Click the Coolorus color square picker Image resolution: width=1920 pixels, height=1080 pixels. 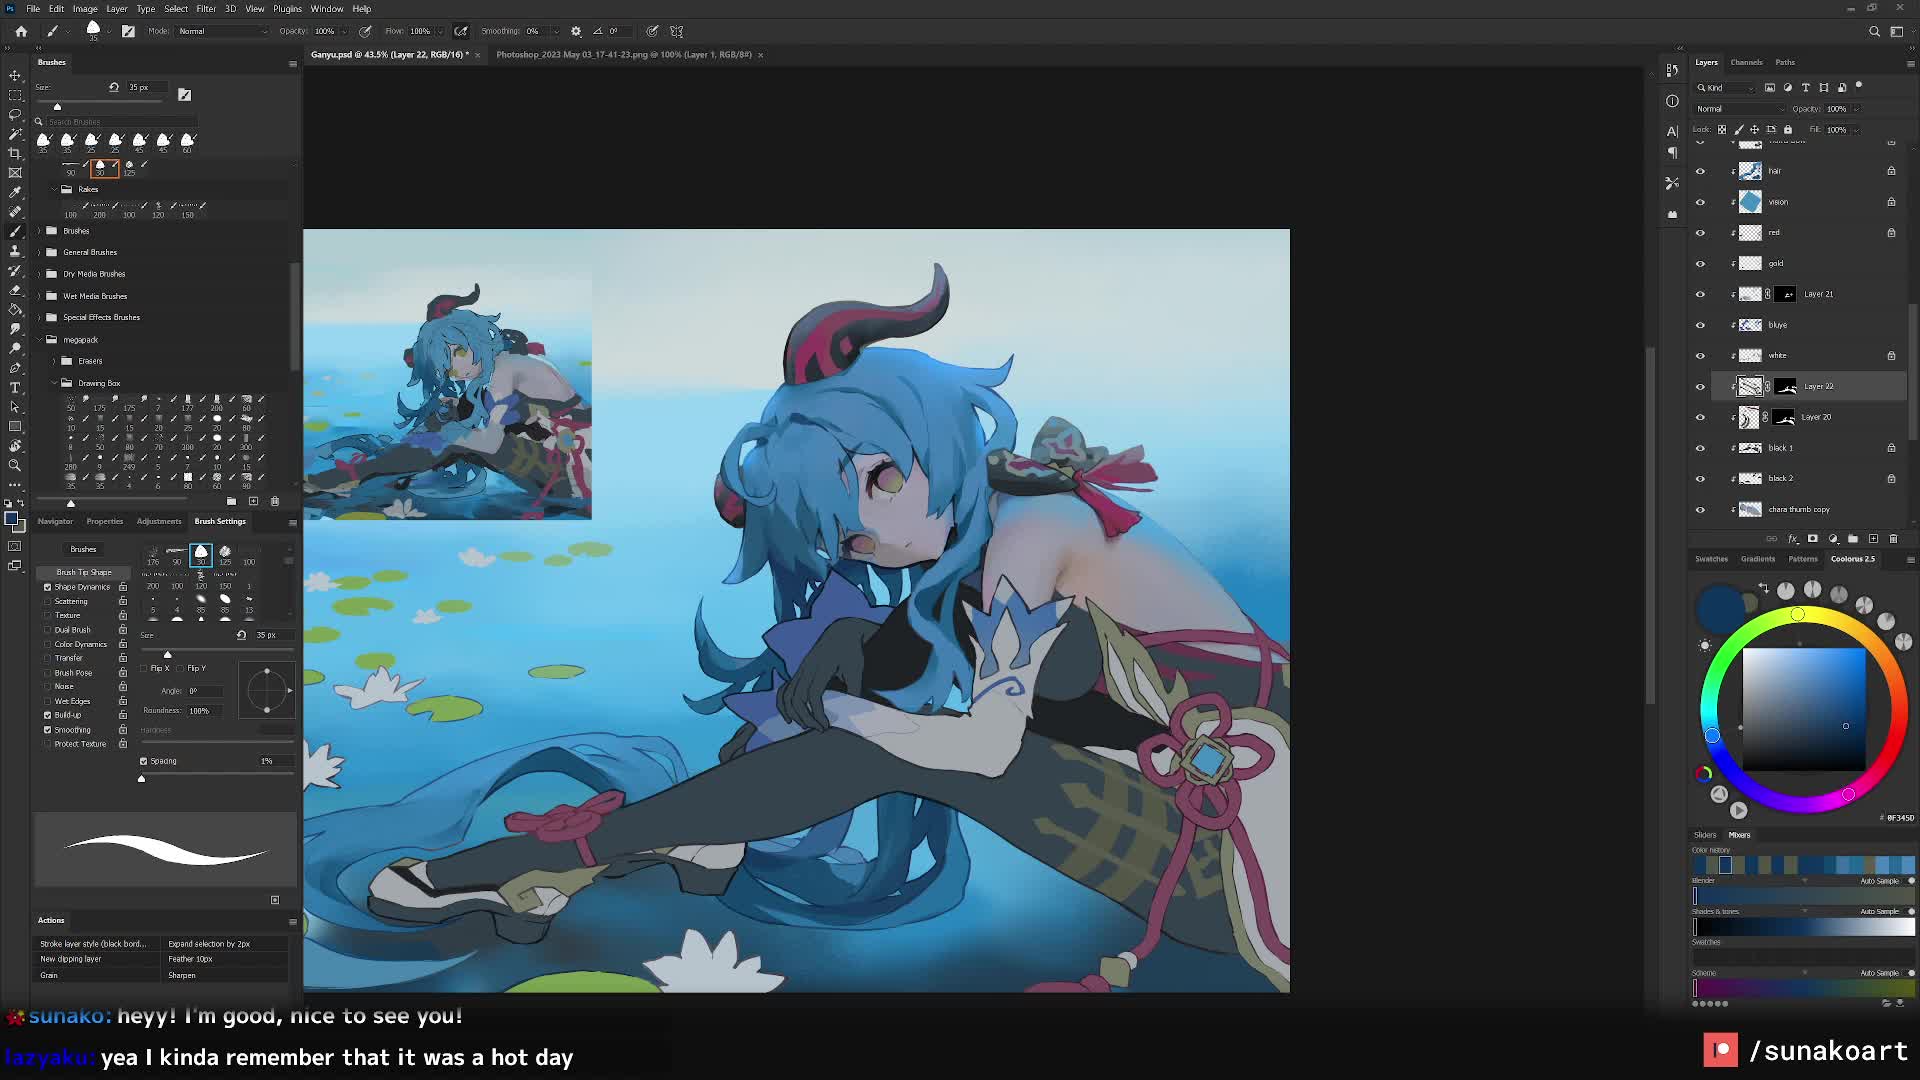pos(1803,709)
